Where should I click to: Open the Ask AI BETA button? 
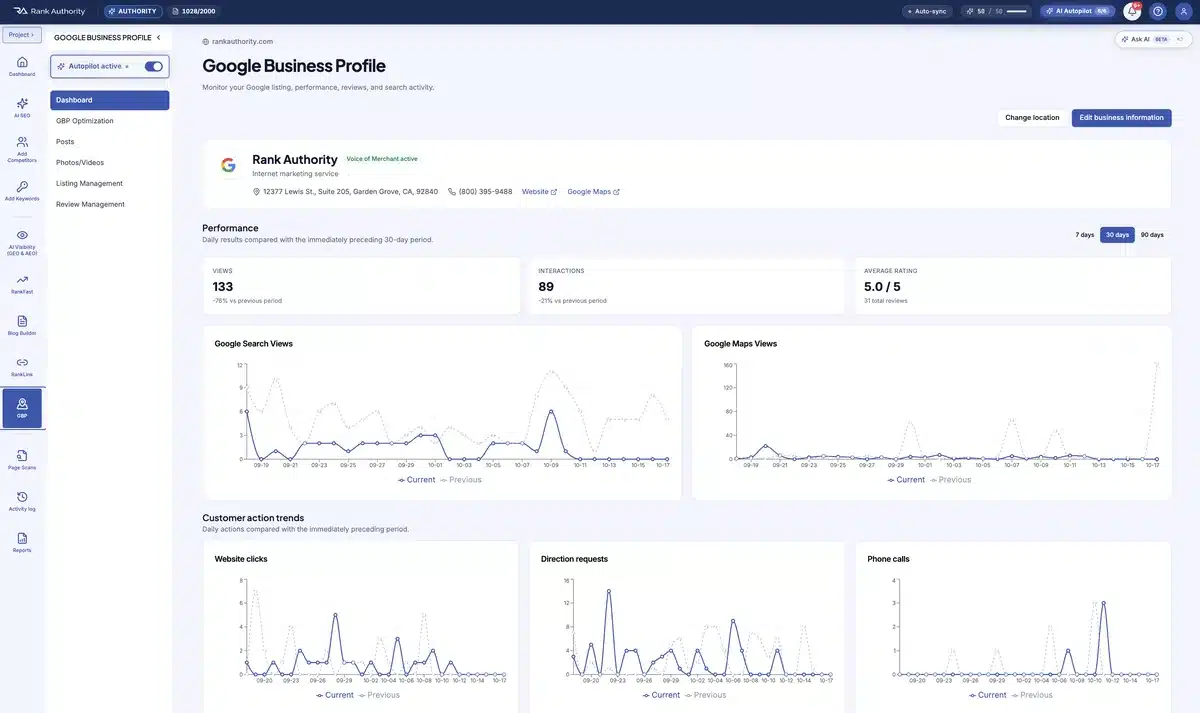[1155, 39]
